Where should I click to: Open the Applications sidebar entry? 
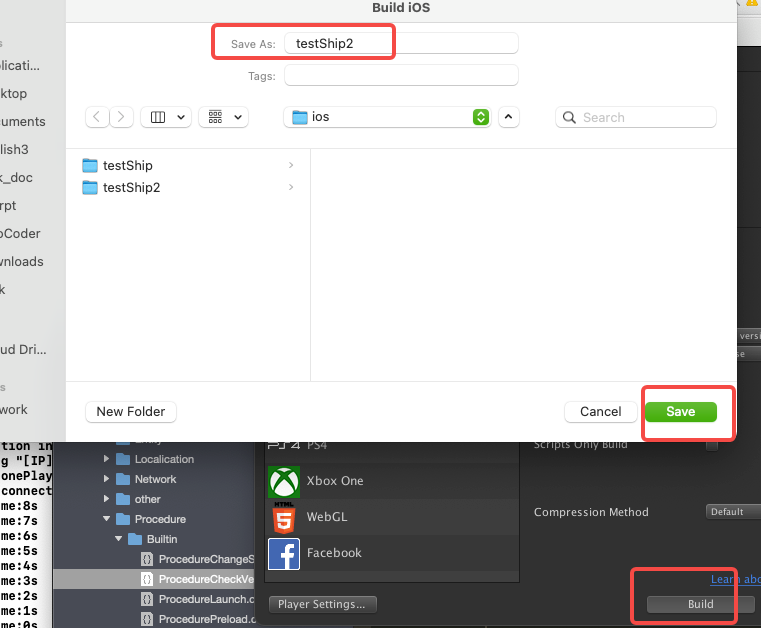coord(20,66)
